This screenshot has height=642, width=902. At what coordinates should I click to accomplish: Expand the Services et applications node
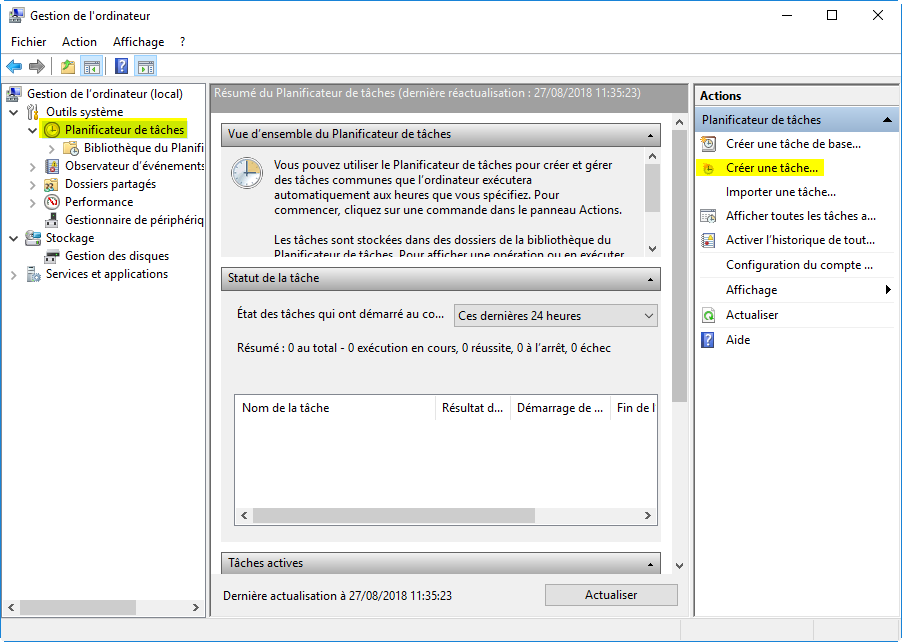14,275
